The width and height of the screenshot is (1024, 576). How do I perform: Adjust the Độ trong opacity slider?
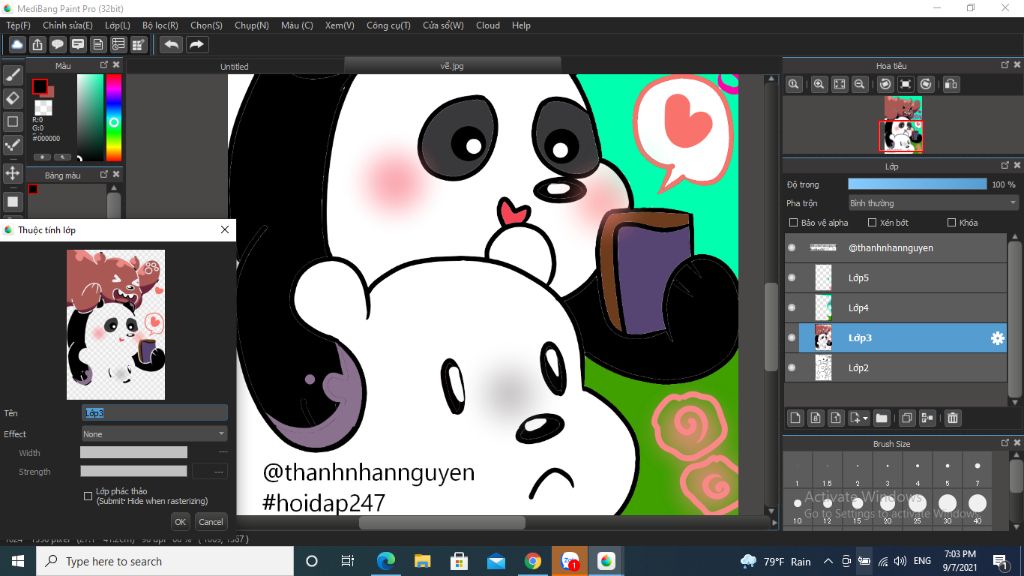coord(917,184)
